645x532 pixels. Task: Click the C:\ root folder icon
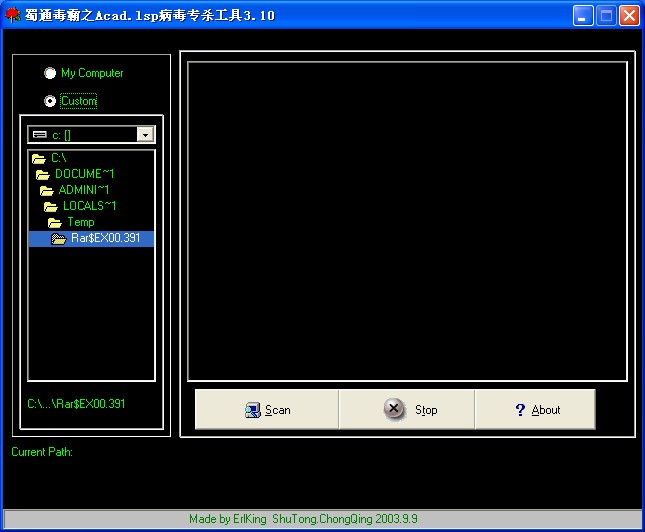click(x=38, y=158)
